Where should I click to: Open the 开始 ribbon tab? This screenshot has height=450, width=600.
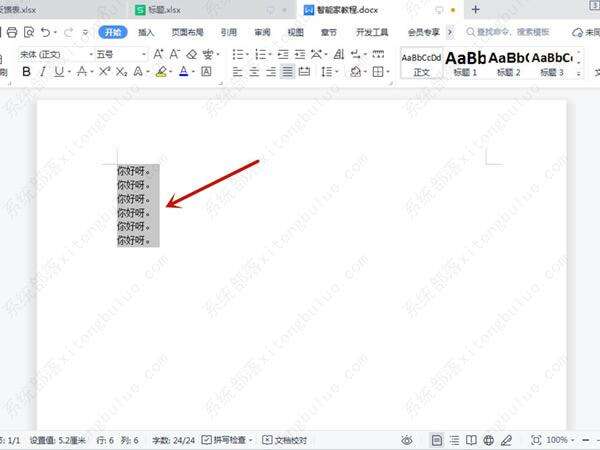pos(113,33)
